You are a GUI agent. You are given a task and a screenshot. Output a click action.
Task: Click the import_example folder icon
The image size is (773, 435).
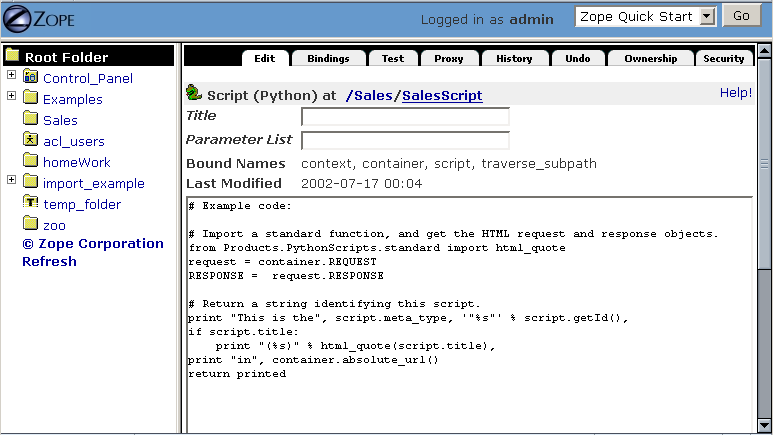(x=31, y=182)
